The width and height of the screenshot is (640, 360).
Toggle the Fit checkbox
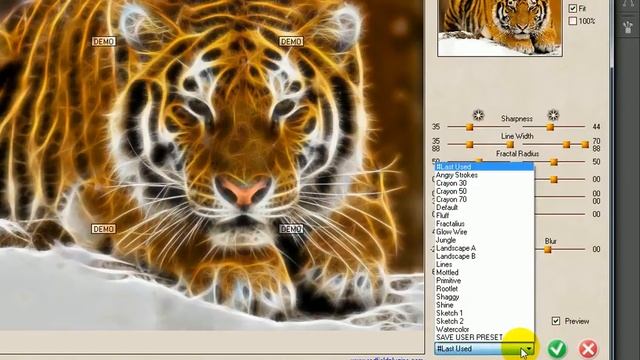tap(573, 8)
